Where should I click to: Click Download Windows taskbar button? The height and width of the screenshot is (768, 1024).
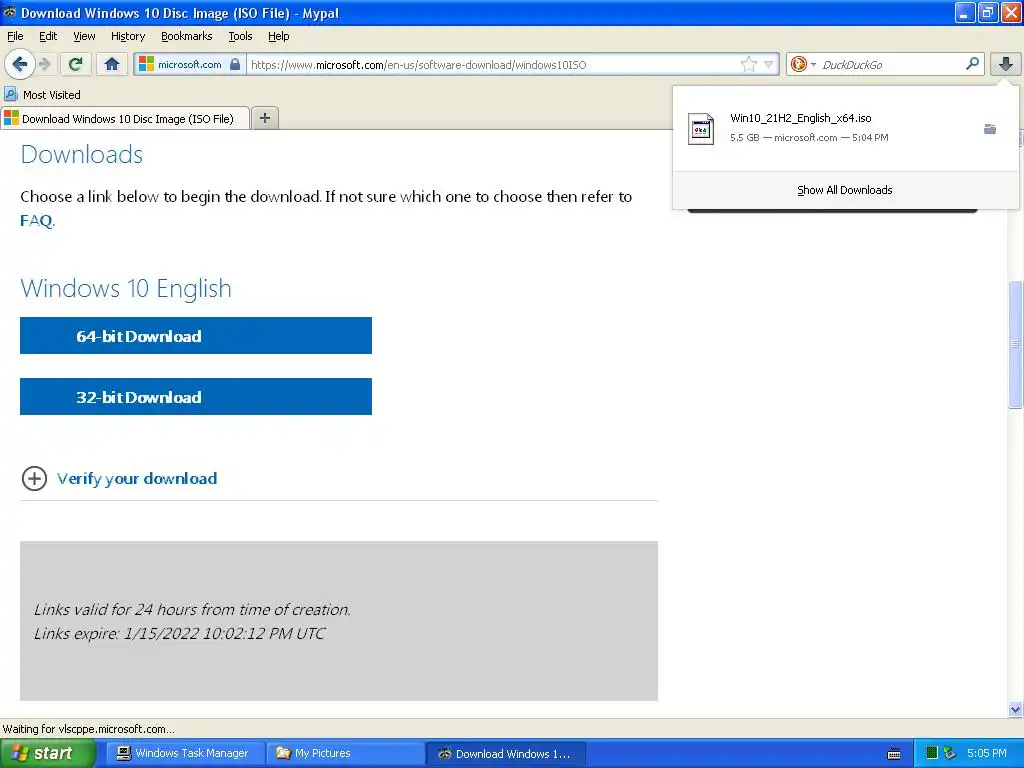(x=505, y=753)
